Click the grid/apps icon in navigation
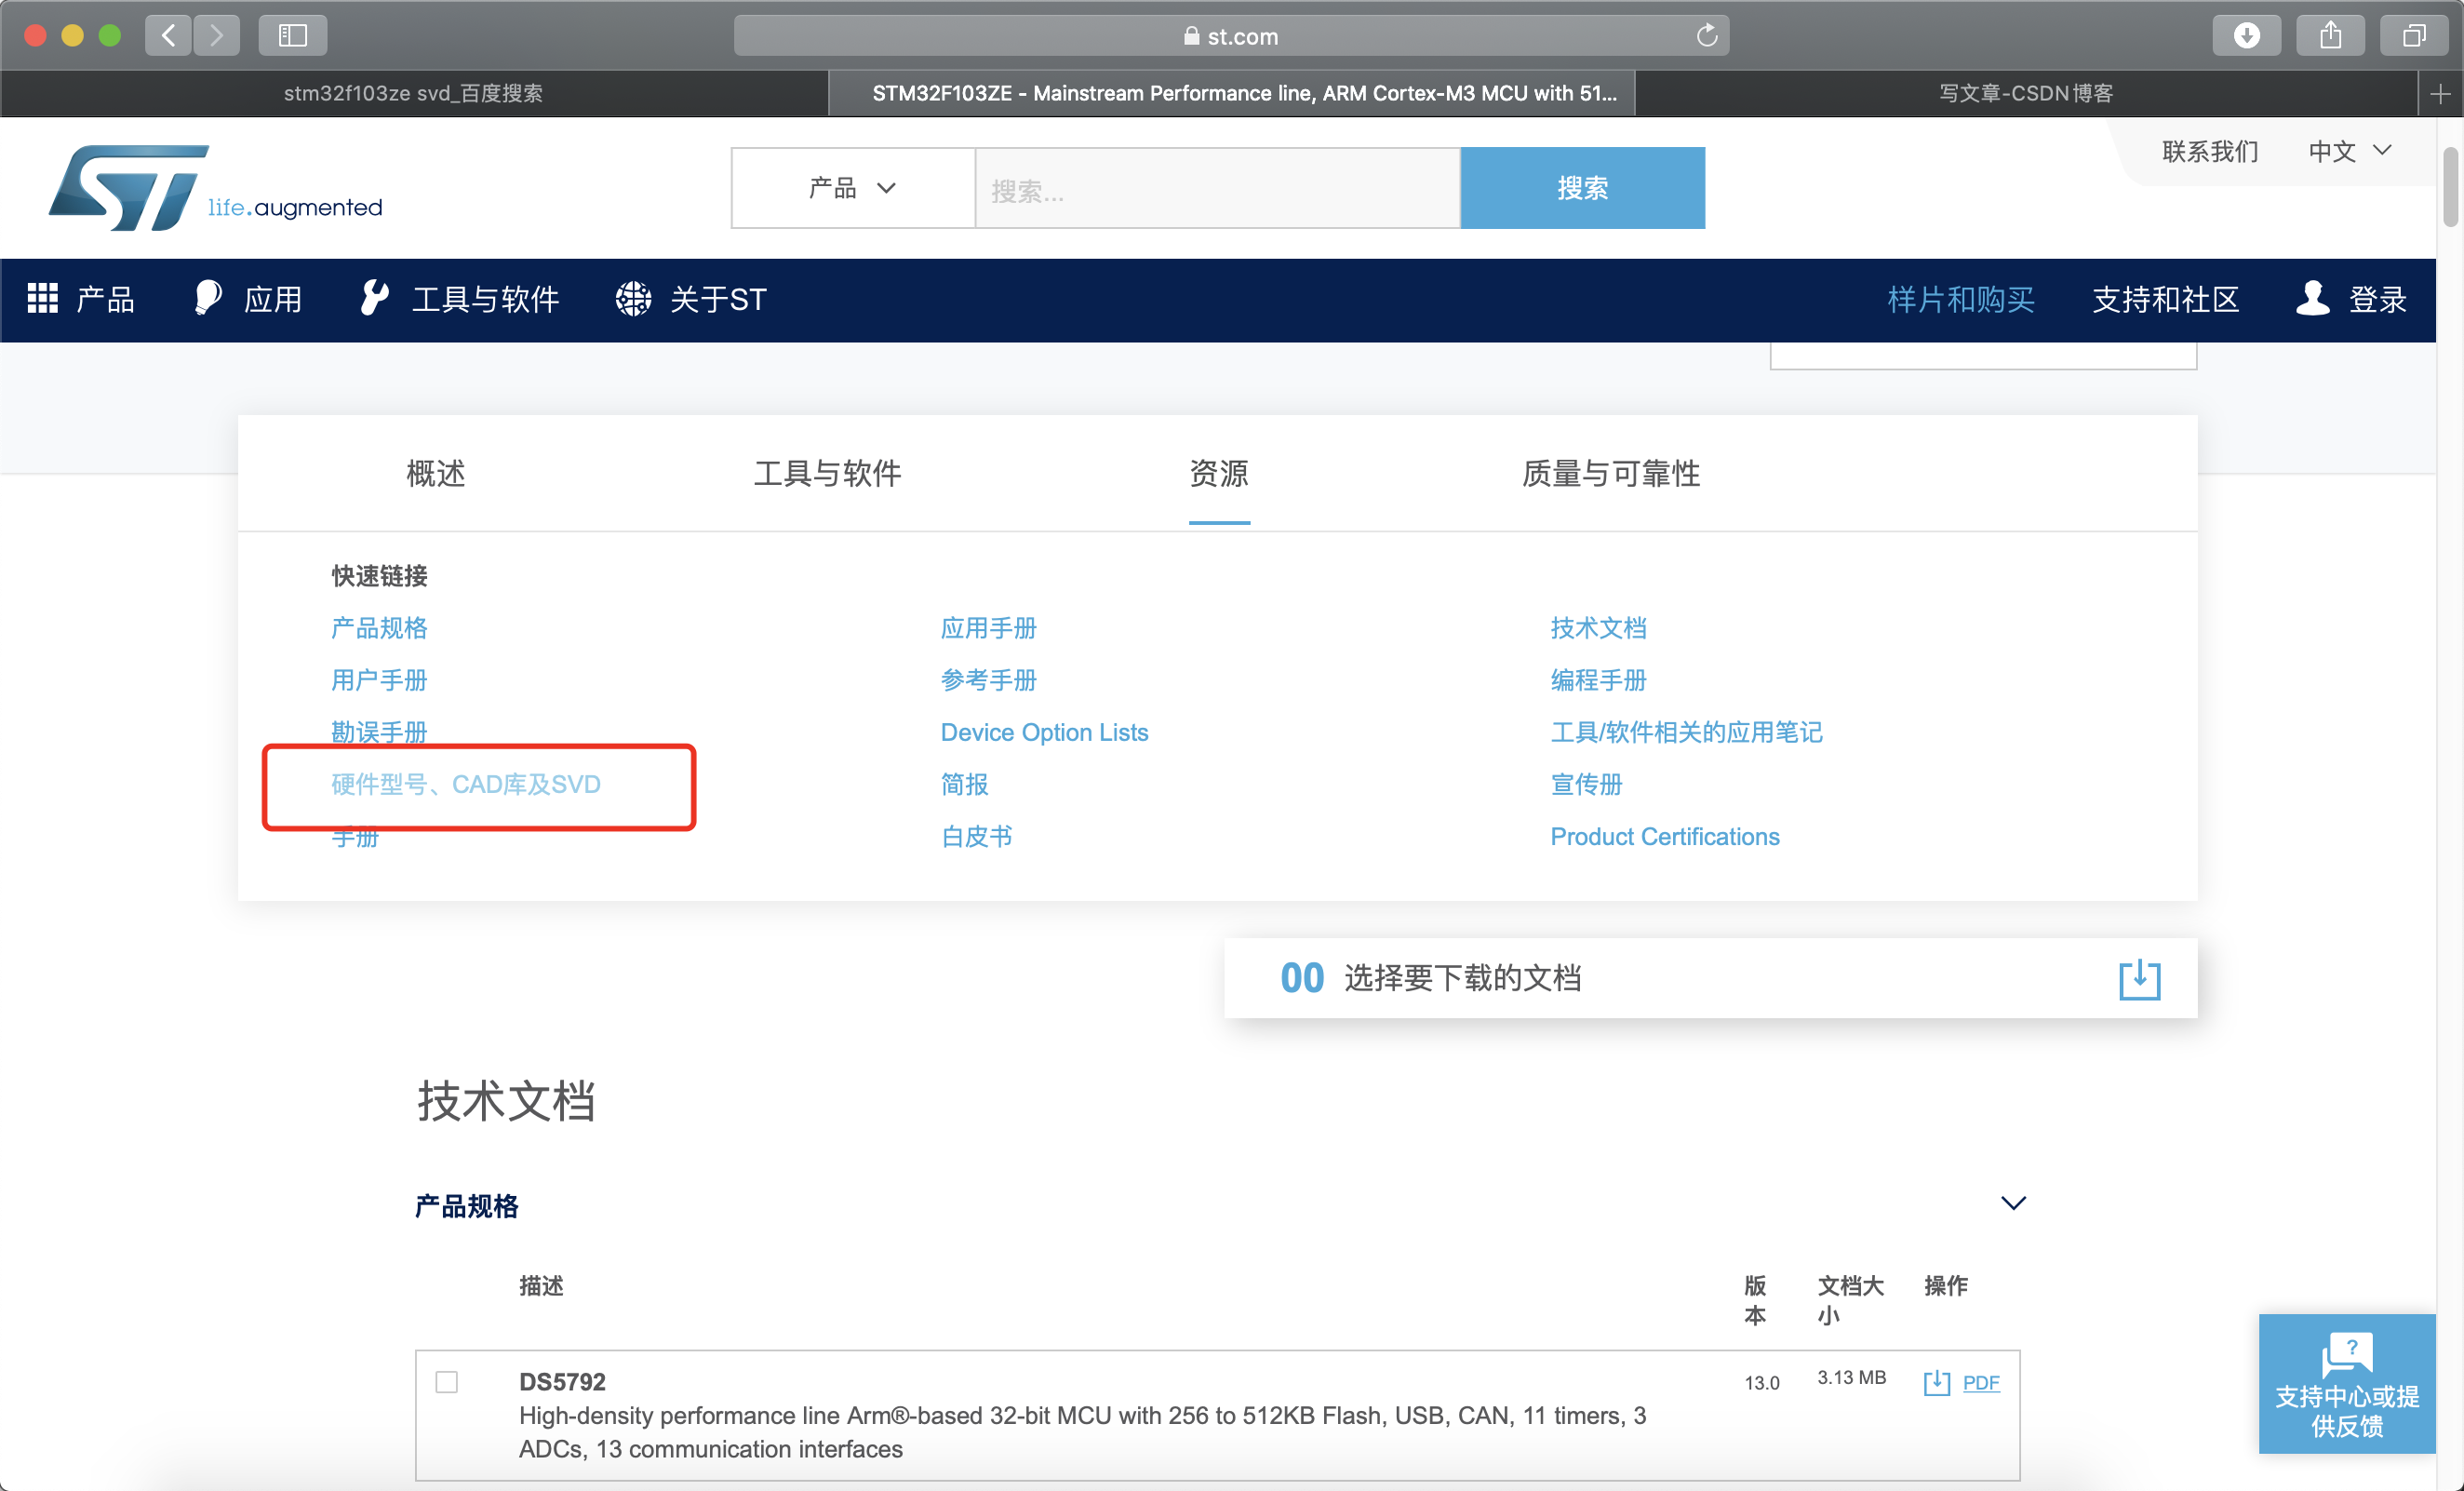 click(x=41, y=296)
